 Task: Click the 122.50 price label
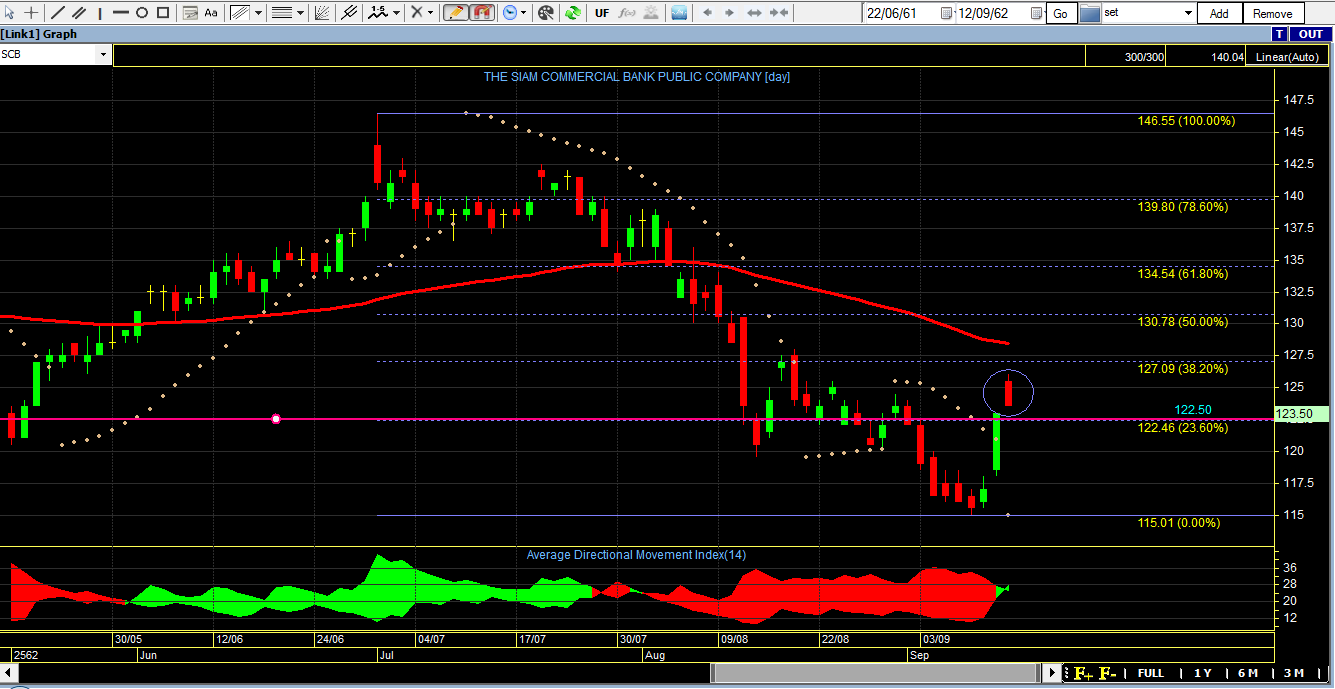[x=1193, y=410]
